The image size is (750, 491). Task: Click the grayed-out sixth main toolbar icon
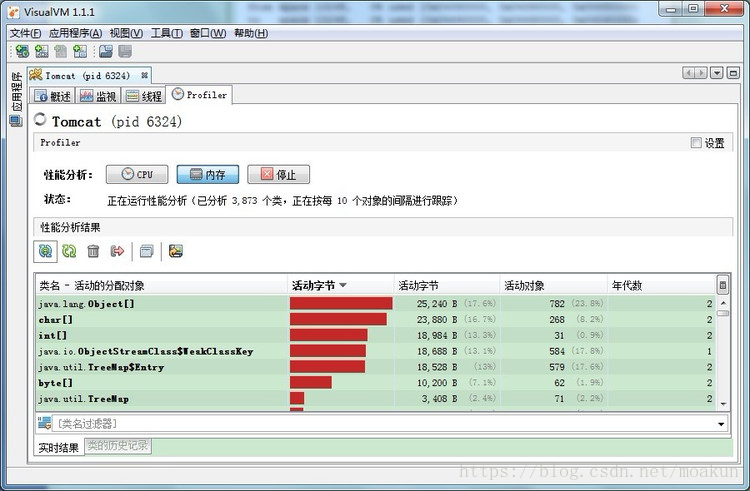pos(125,51)
